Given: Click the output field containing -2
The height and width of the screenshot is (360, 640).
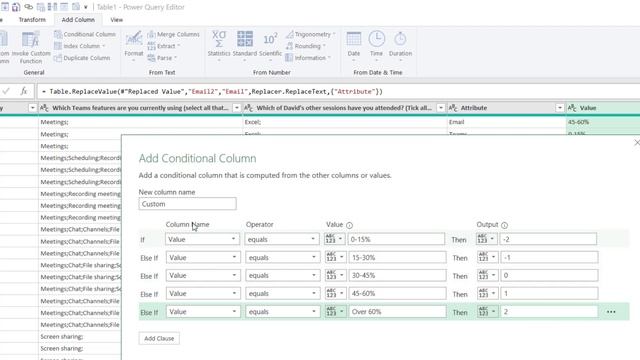Looking at the screenshot, I should point(548,239).
